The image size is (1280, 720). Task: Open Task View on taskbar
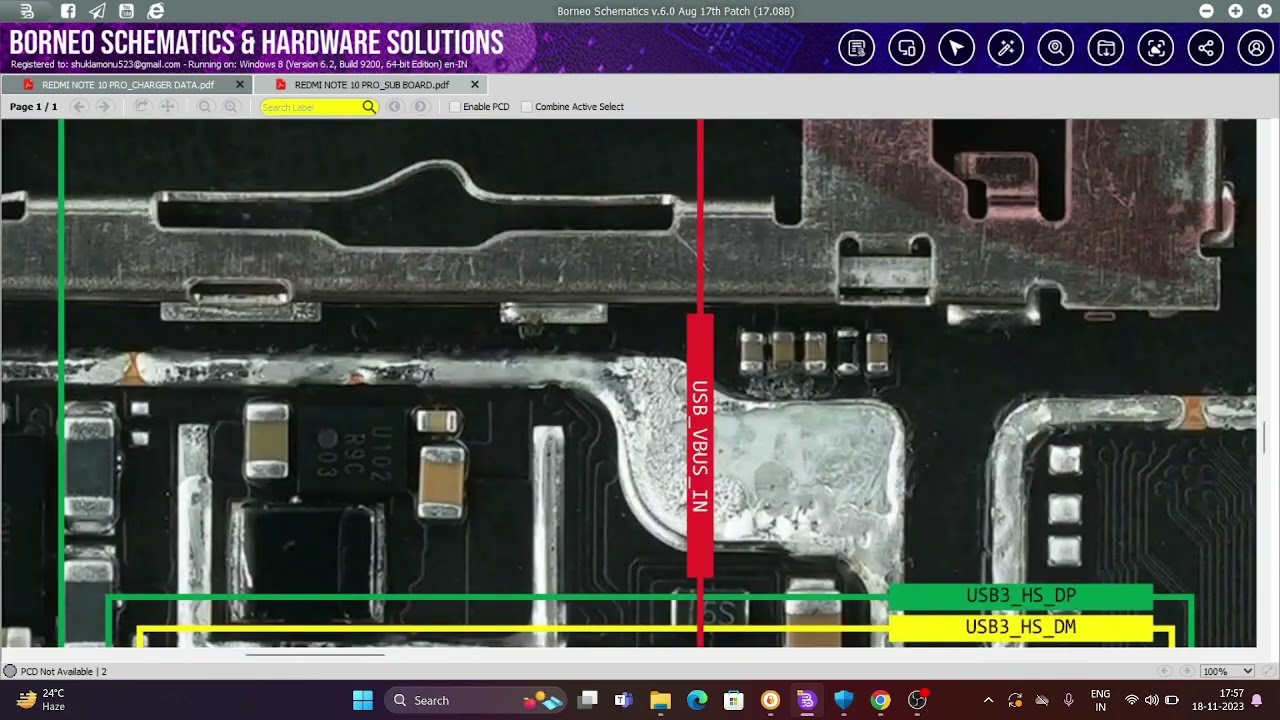tap(588, 700)
